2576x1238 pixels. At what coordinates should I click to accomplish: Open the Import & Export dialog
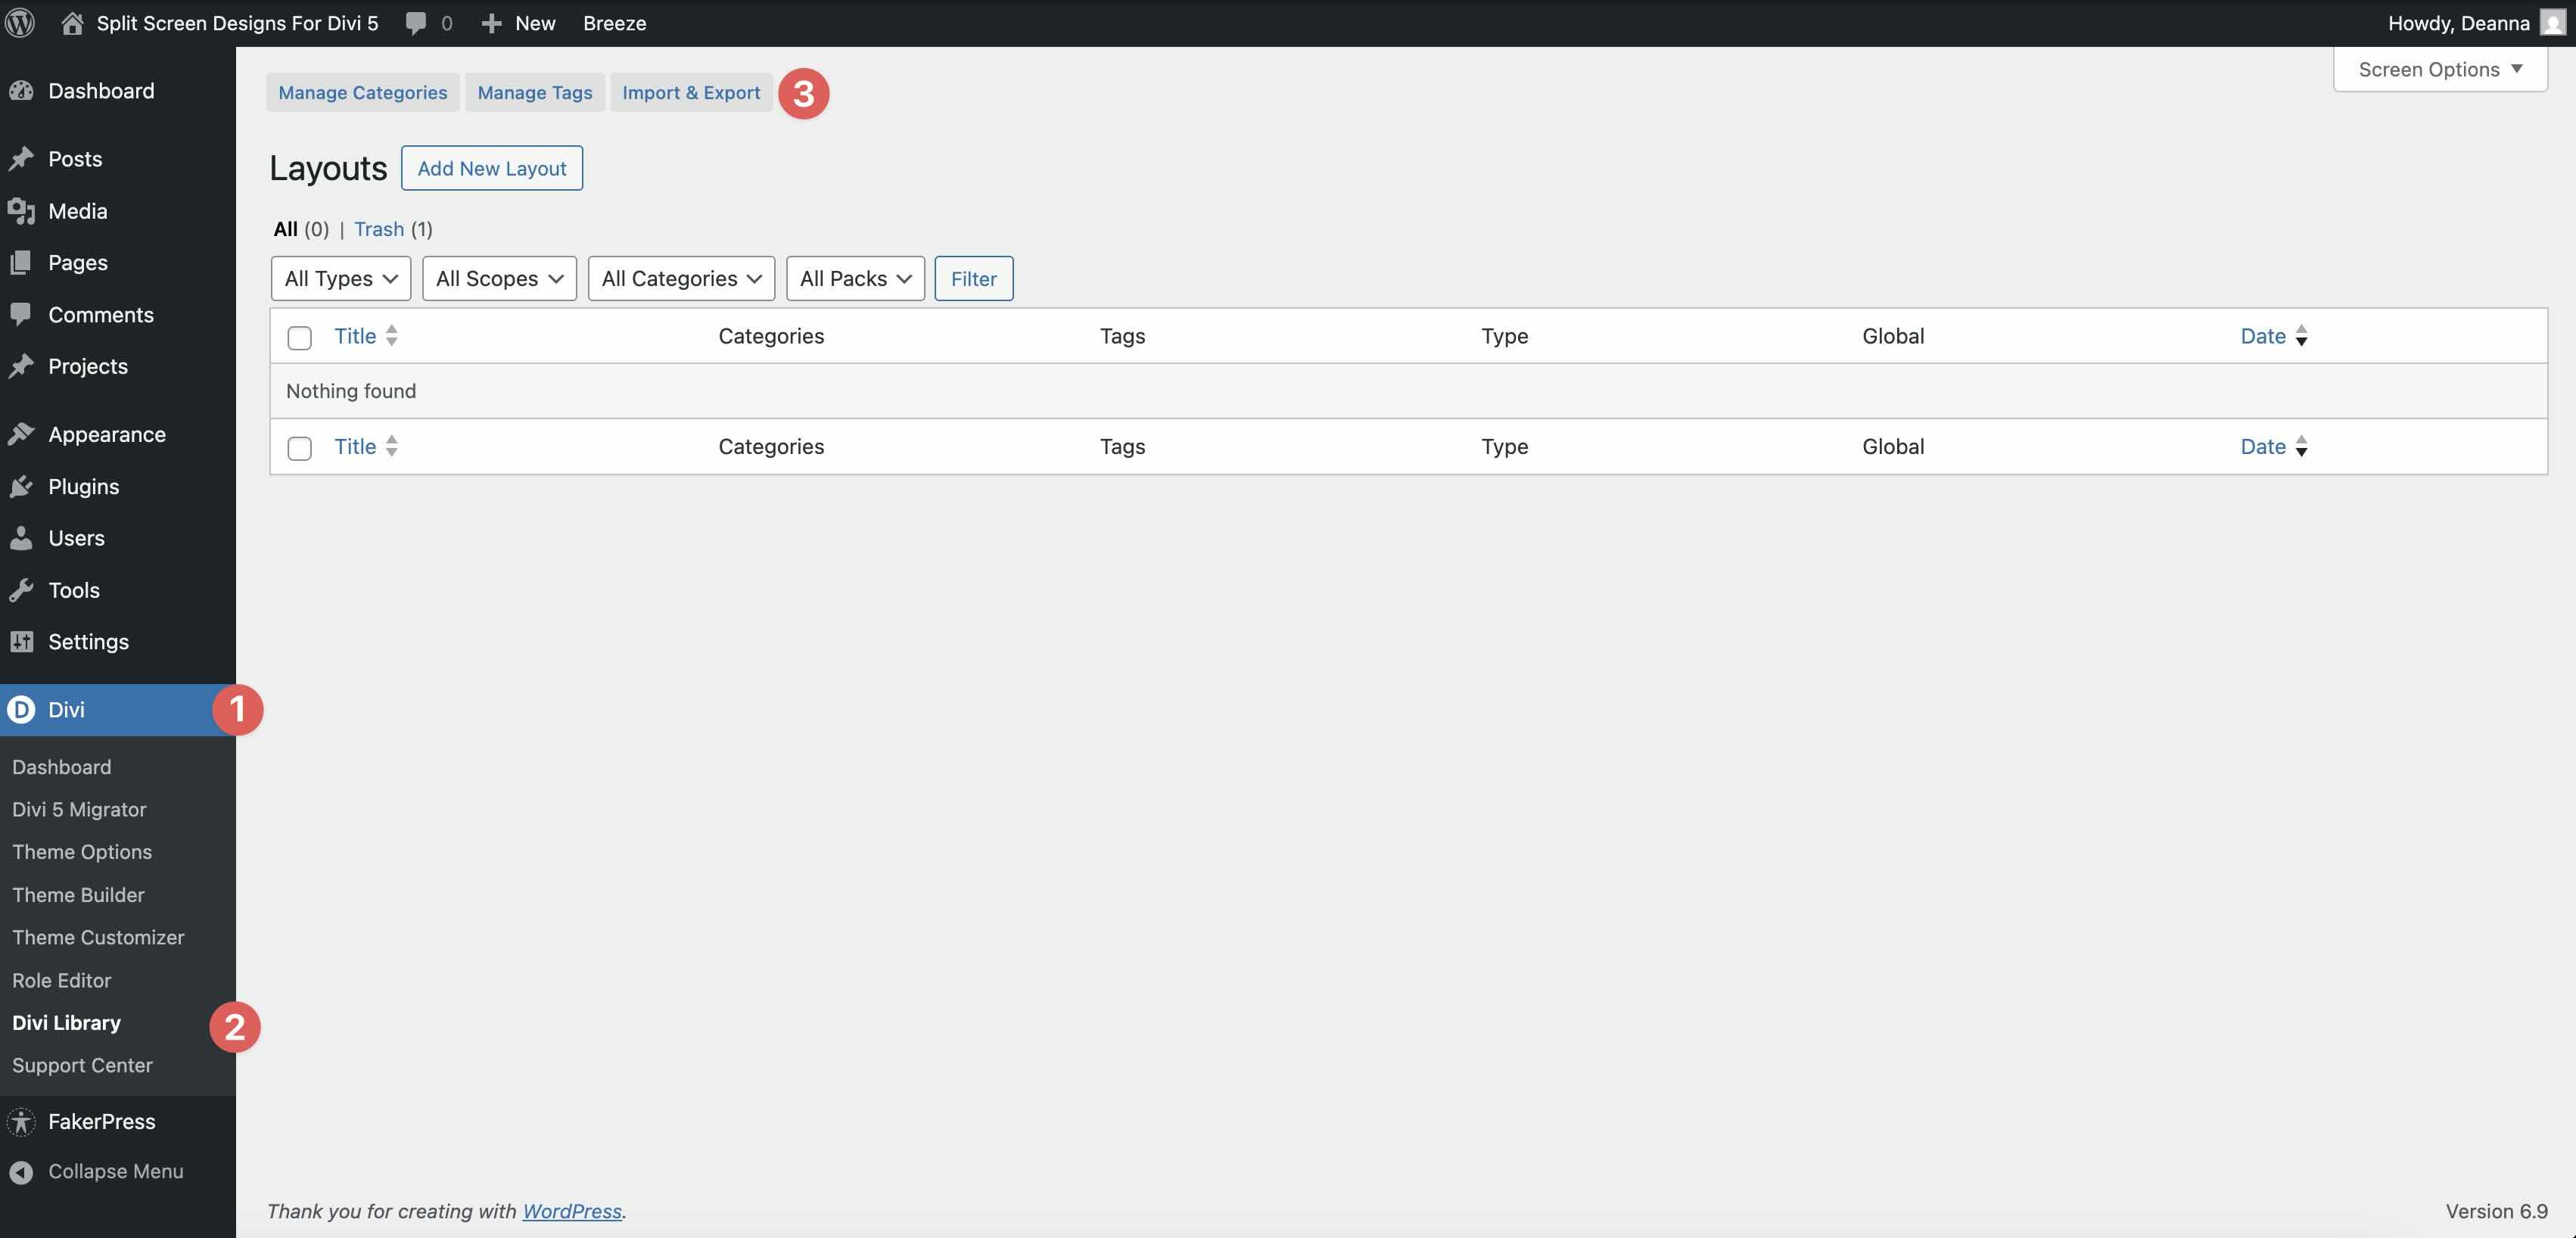click(691, 92)
